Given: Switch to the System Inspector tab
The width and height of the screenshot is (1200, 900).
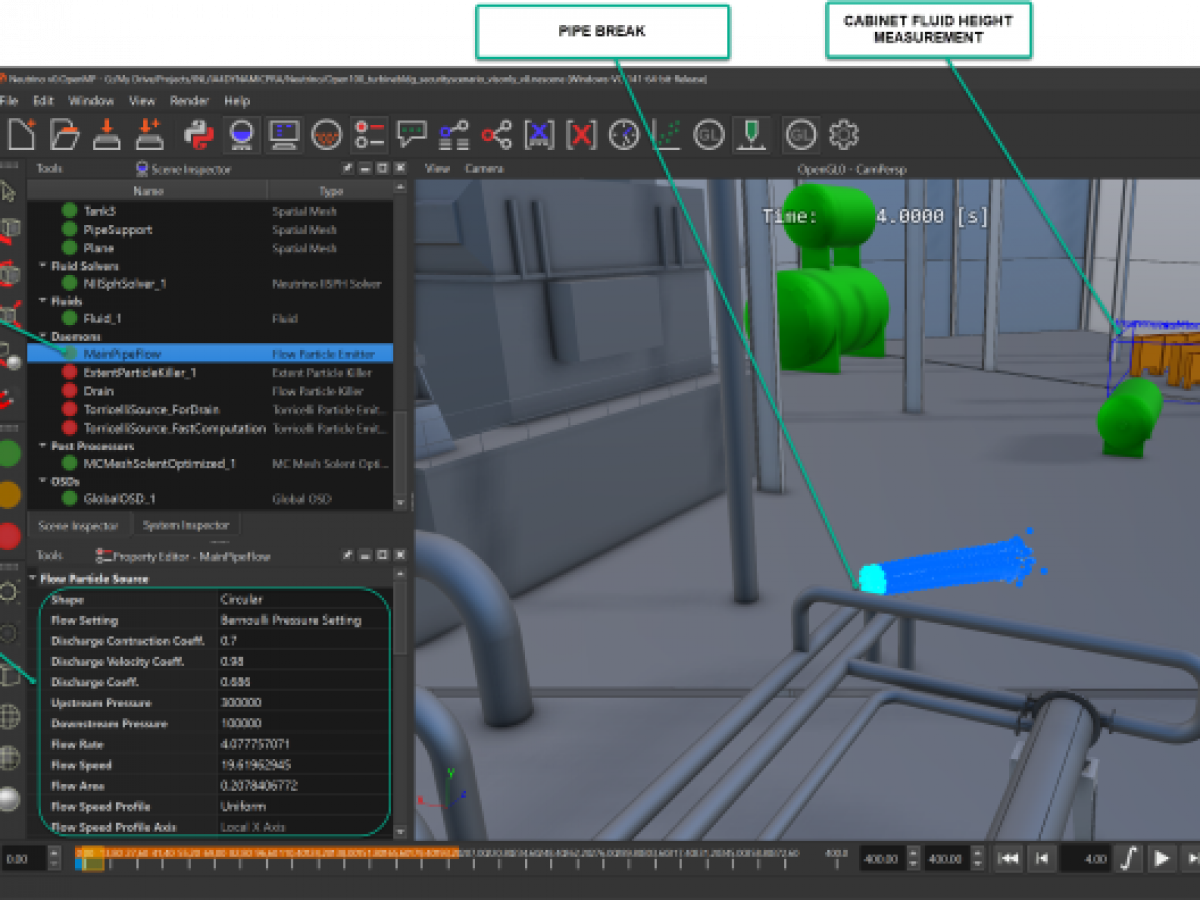Looking at the screenshot, I should click(185, 525).
